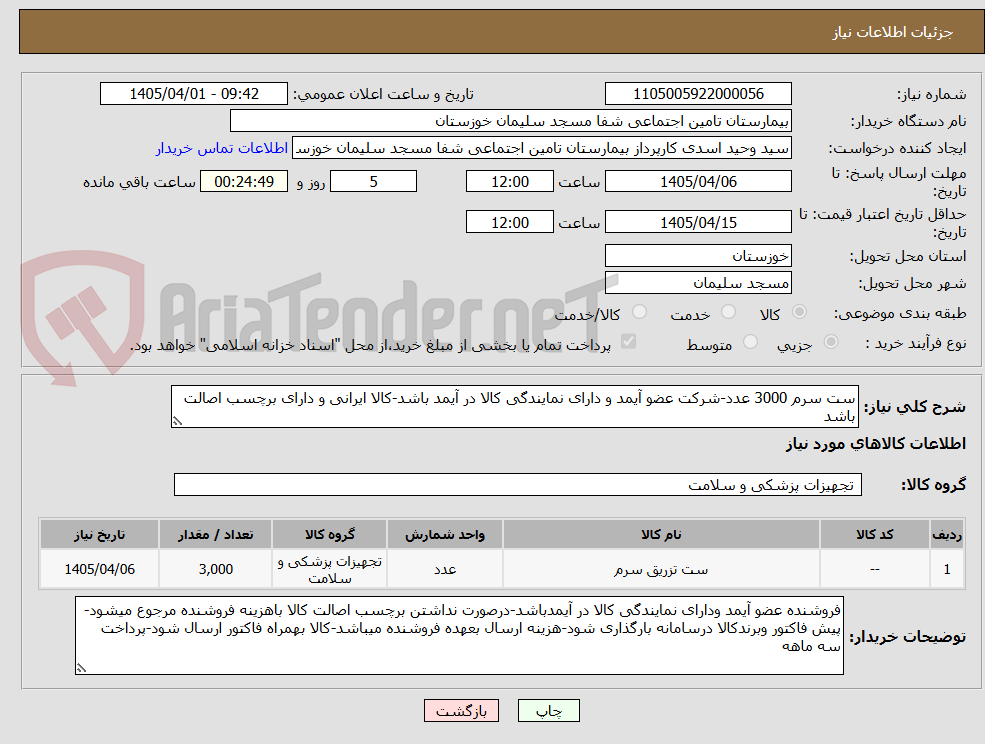
Task: Click the اطلاعات کالاهای مورد نیاز heading
Action: [876, 444]
